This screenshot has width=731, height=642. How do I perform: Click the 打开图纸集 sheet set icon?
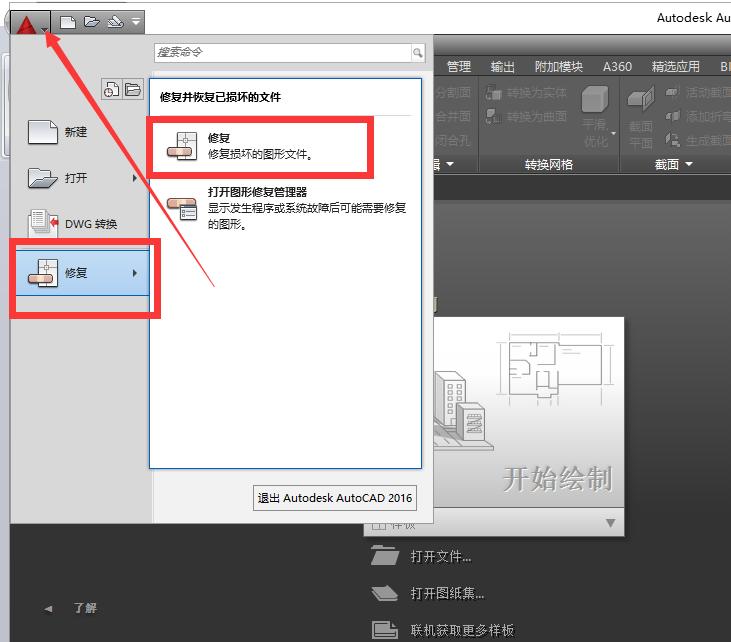tap(385, 593)
